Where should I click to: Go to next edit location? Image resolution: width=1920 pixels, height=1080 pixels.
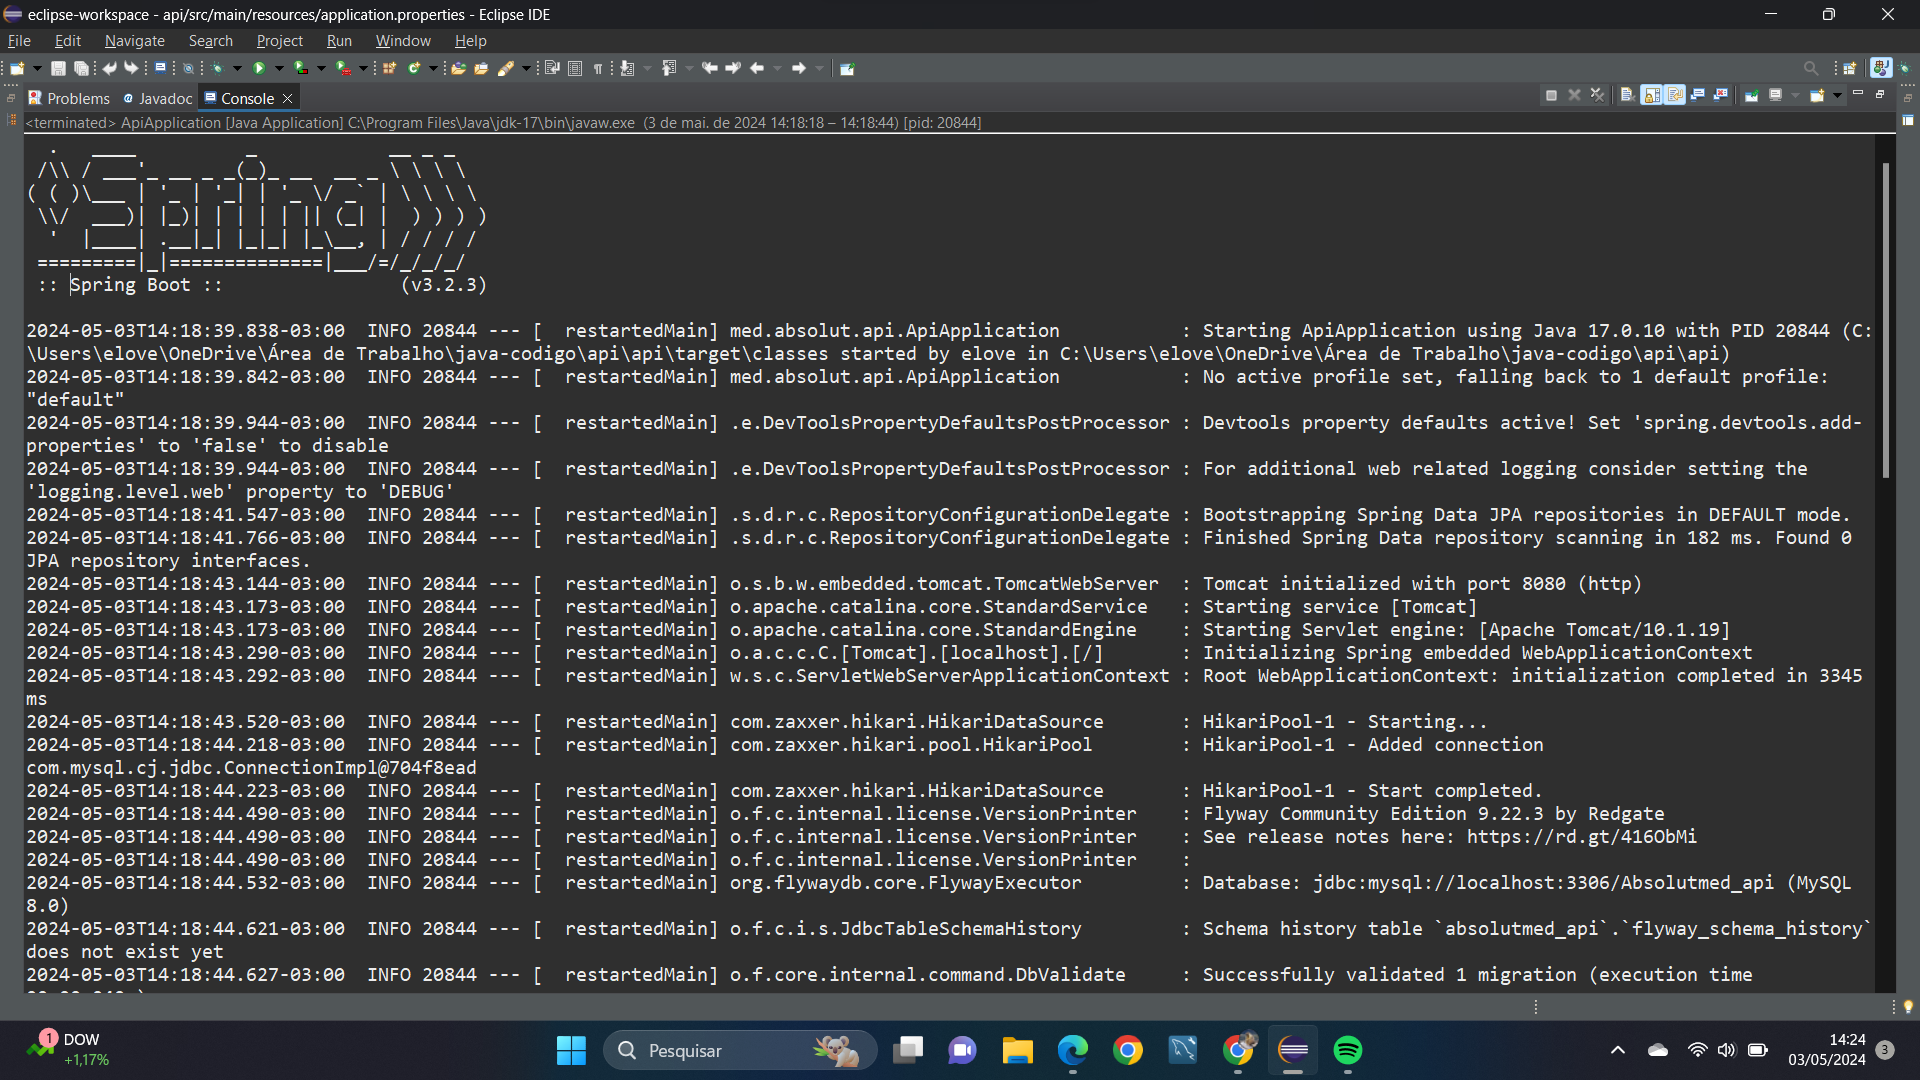point(733,68)
